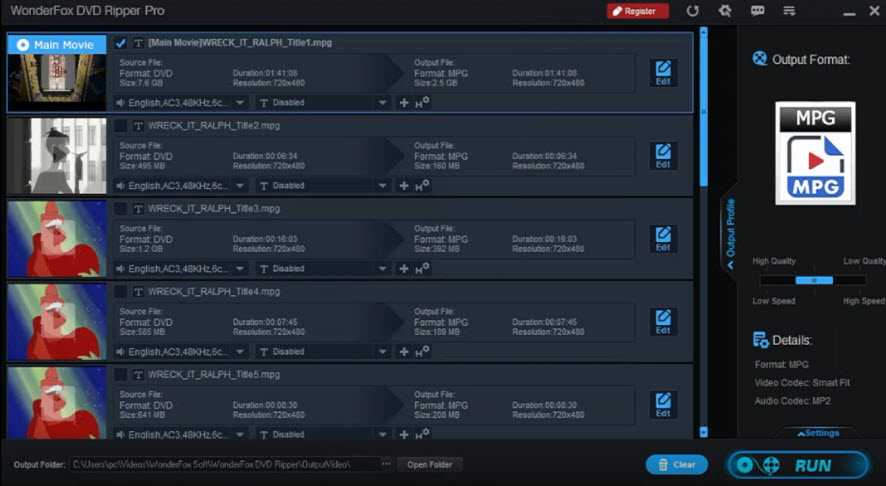This screenshot has height=486, width=886.
Task: Expand audio track dropdown for Title1
Action: tap(240, 103)
